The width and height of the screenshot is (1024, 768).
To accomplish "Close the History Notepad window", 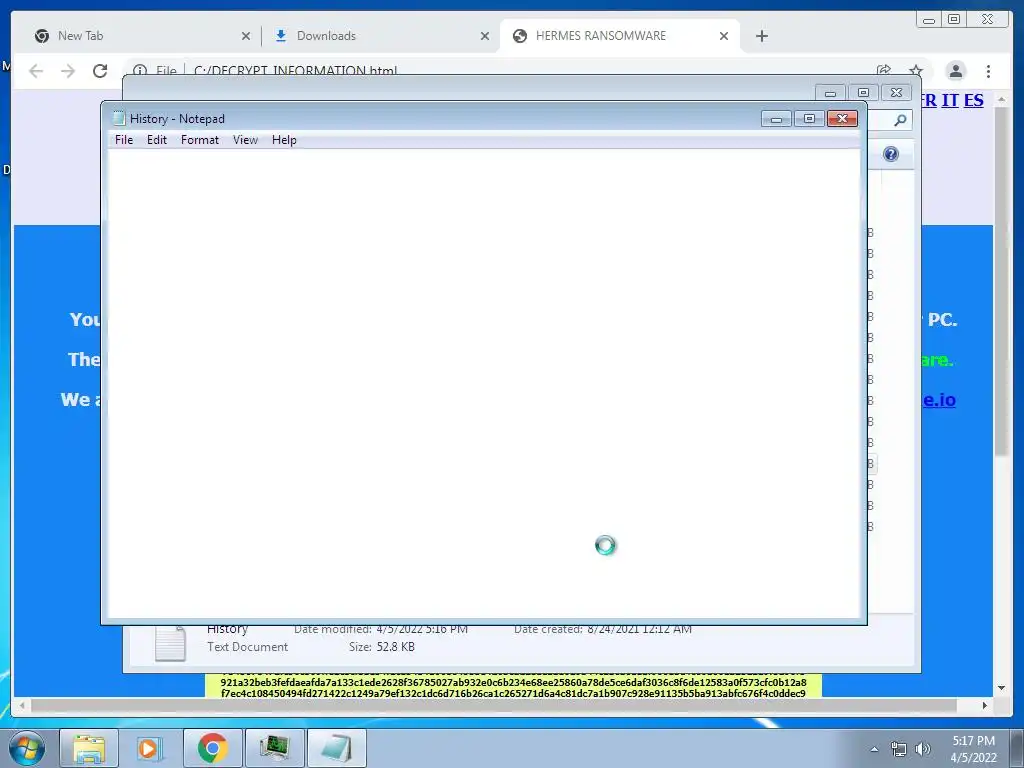I will tap(842, 119).
